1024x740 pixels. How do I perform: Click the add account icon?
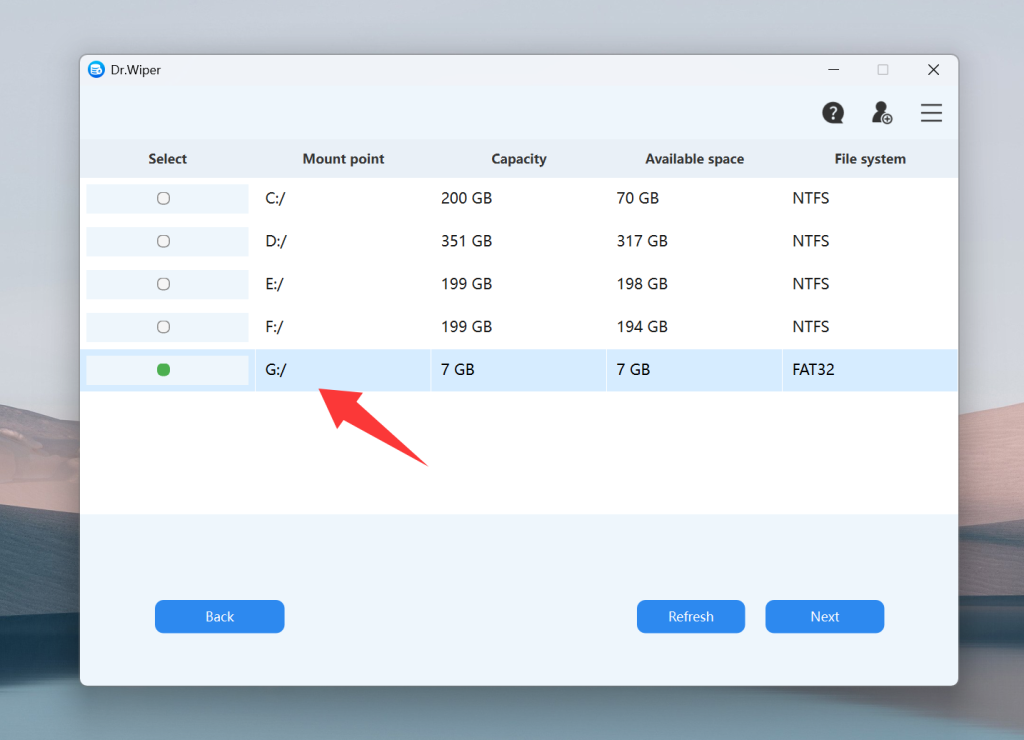pyautogui.click(x=882, y=113)
